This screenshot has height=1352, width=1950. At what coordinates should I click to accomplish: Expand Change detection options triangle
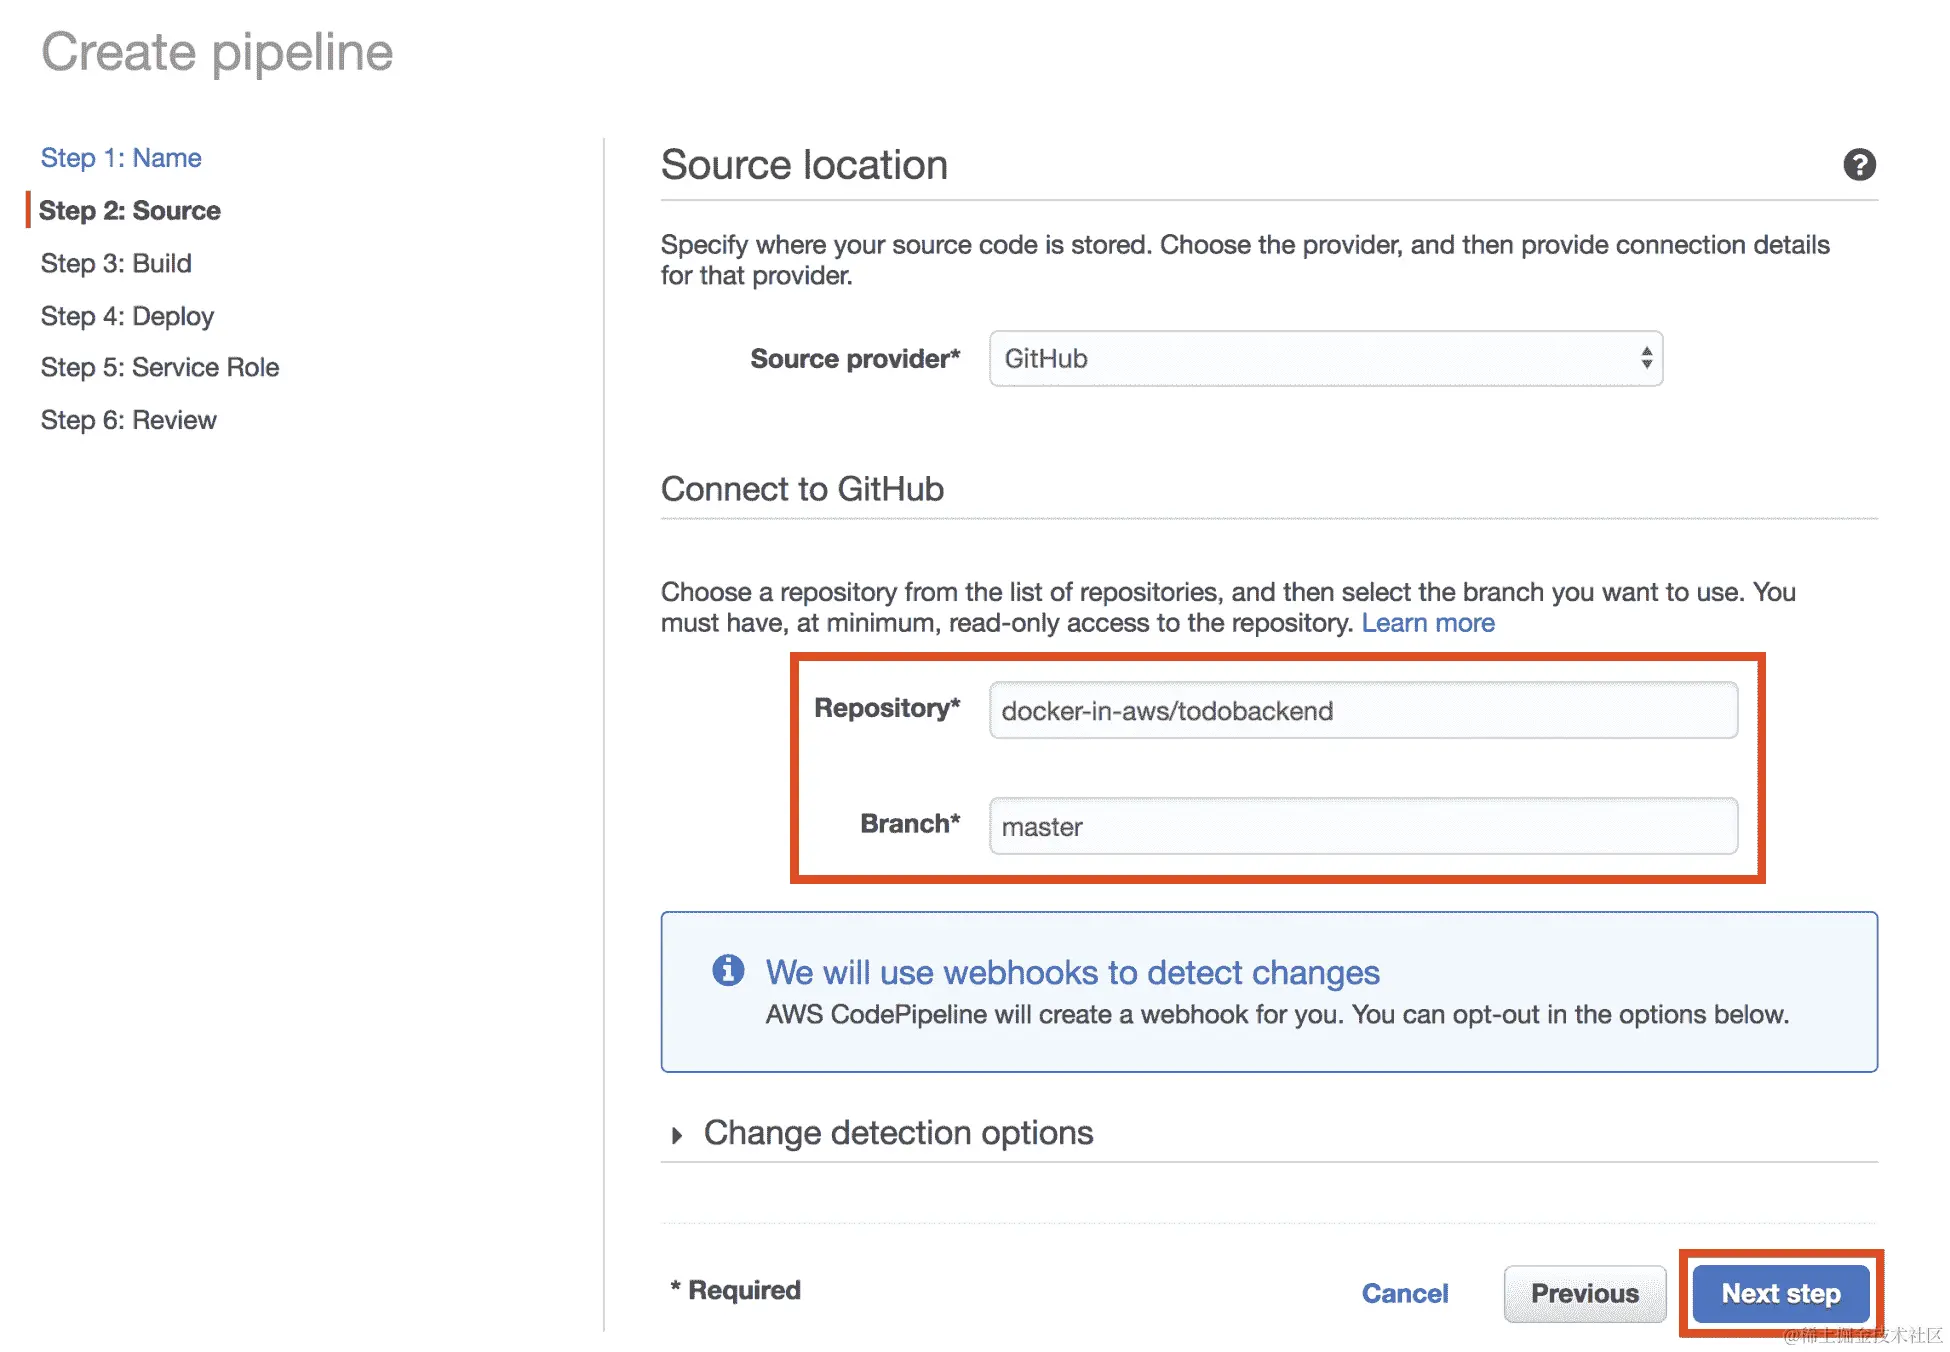[x=677, y=1135]
